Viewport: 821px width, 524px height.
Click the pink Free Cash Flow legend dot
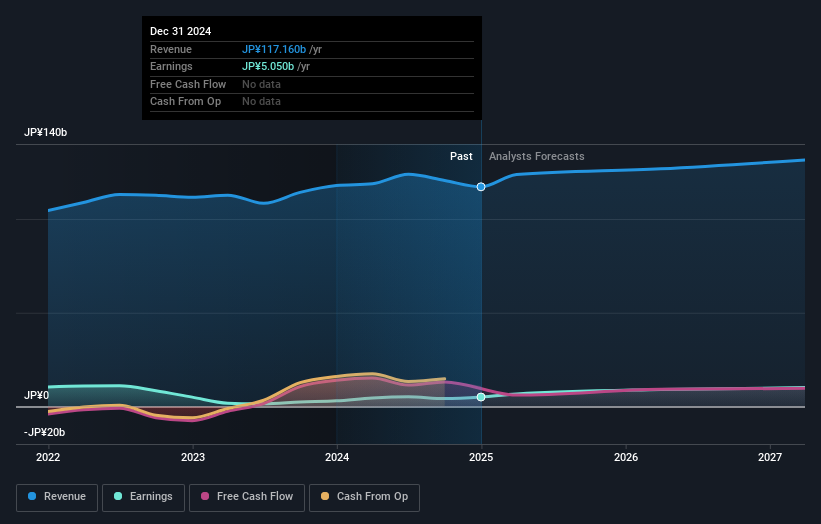(205, 496)
